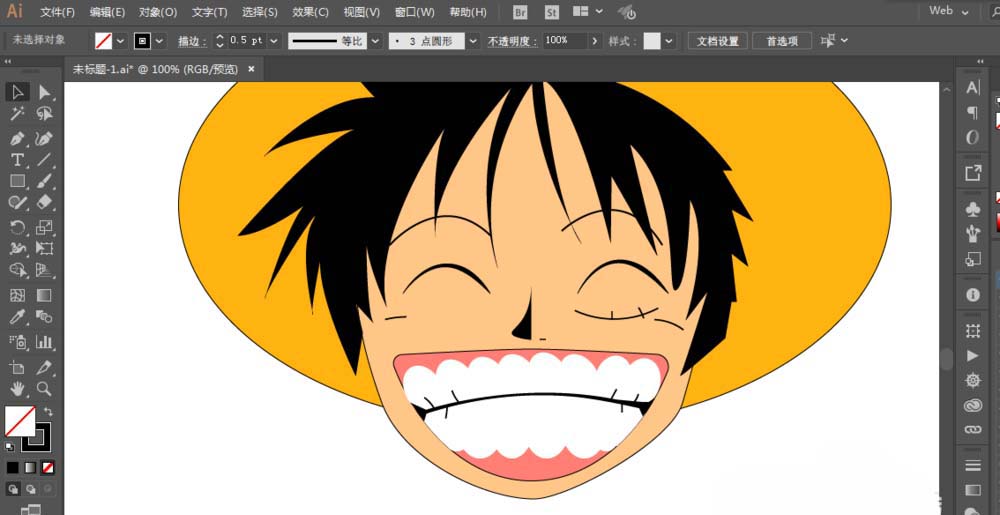Choose the Free Transform tool
The height and width of the screenshot is (515, 1000).
point(45,249)
